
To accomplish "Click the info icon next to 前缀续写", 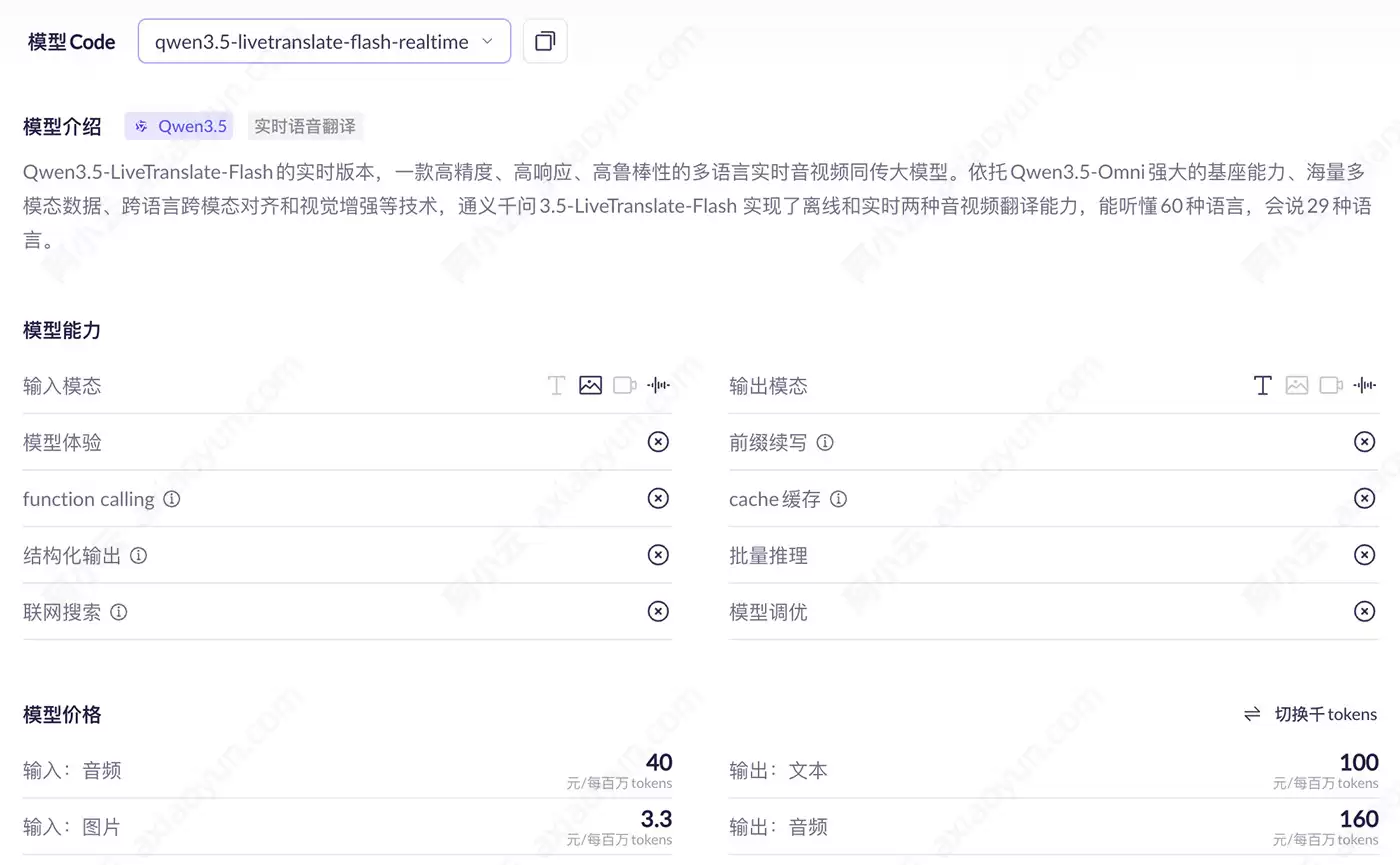I will tap(825, 442).
